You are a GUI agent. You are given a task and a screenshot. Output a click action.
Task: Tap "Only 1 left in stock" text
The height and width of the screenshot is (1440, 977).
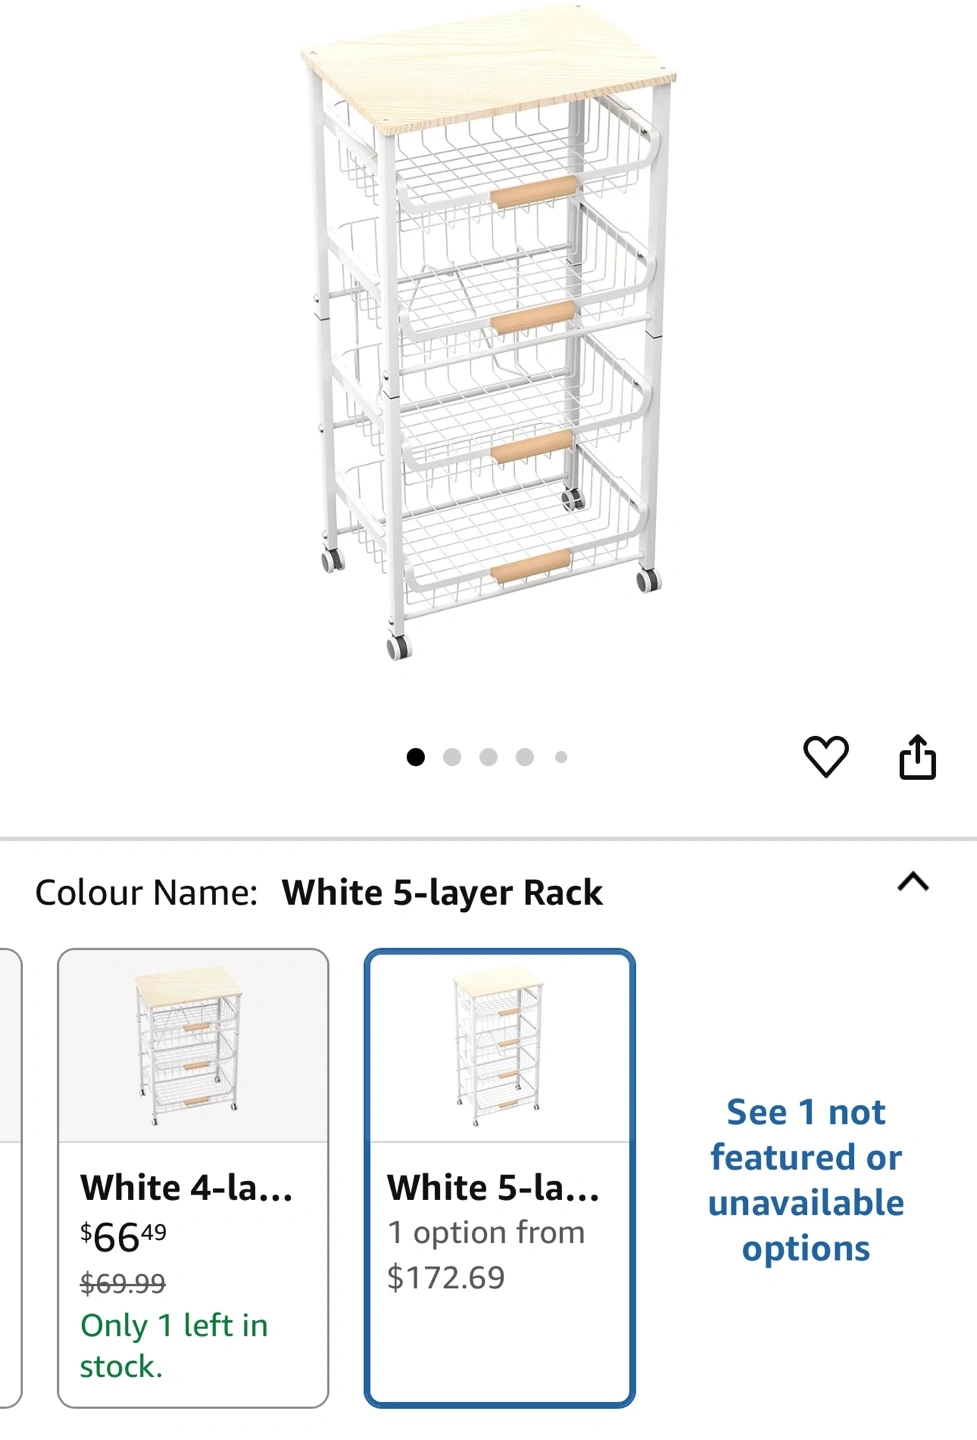(x=174, y=1345)
